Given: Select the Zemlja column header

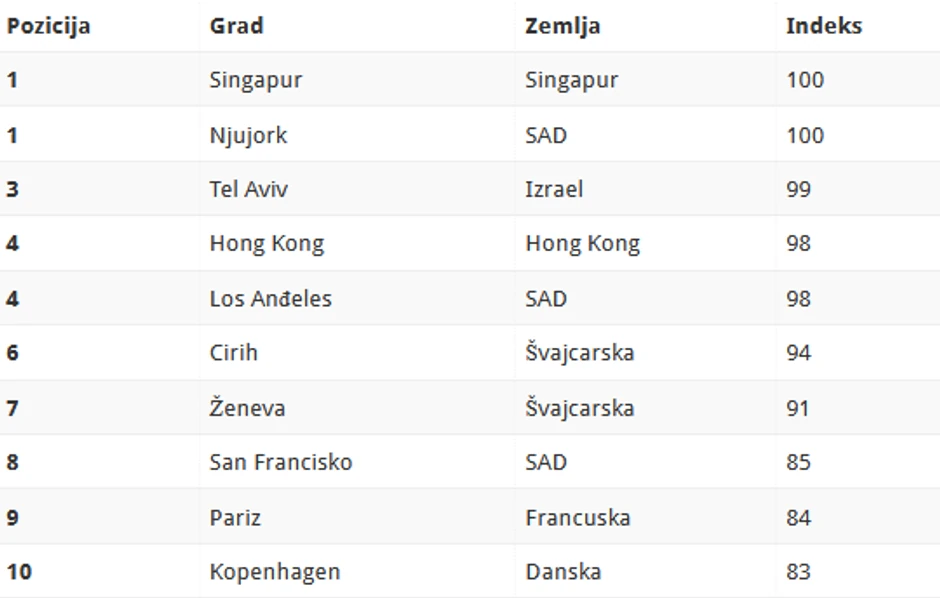Looking at the screenshot, I should 562,26.
